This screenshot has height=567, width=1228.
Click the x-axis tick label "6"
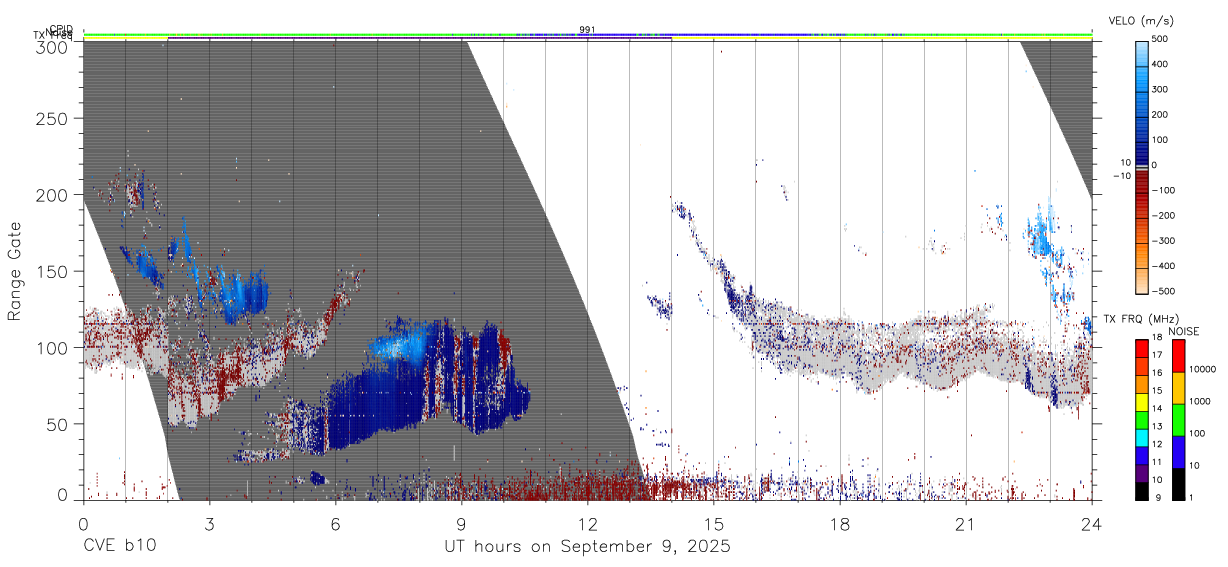[x=335, y=524]
